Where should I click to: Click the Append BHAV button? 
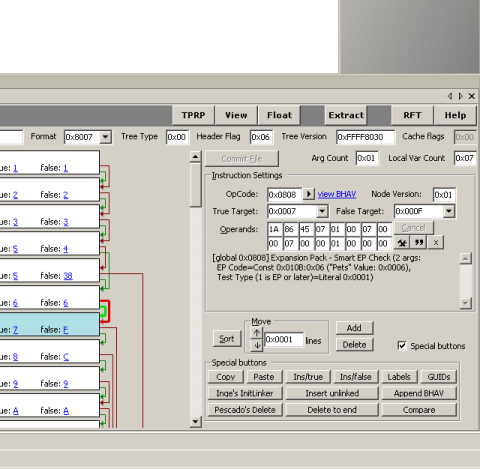(x=419, y=393)
